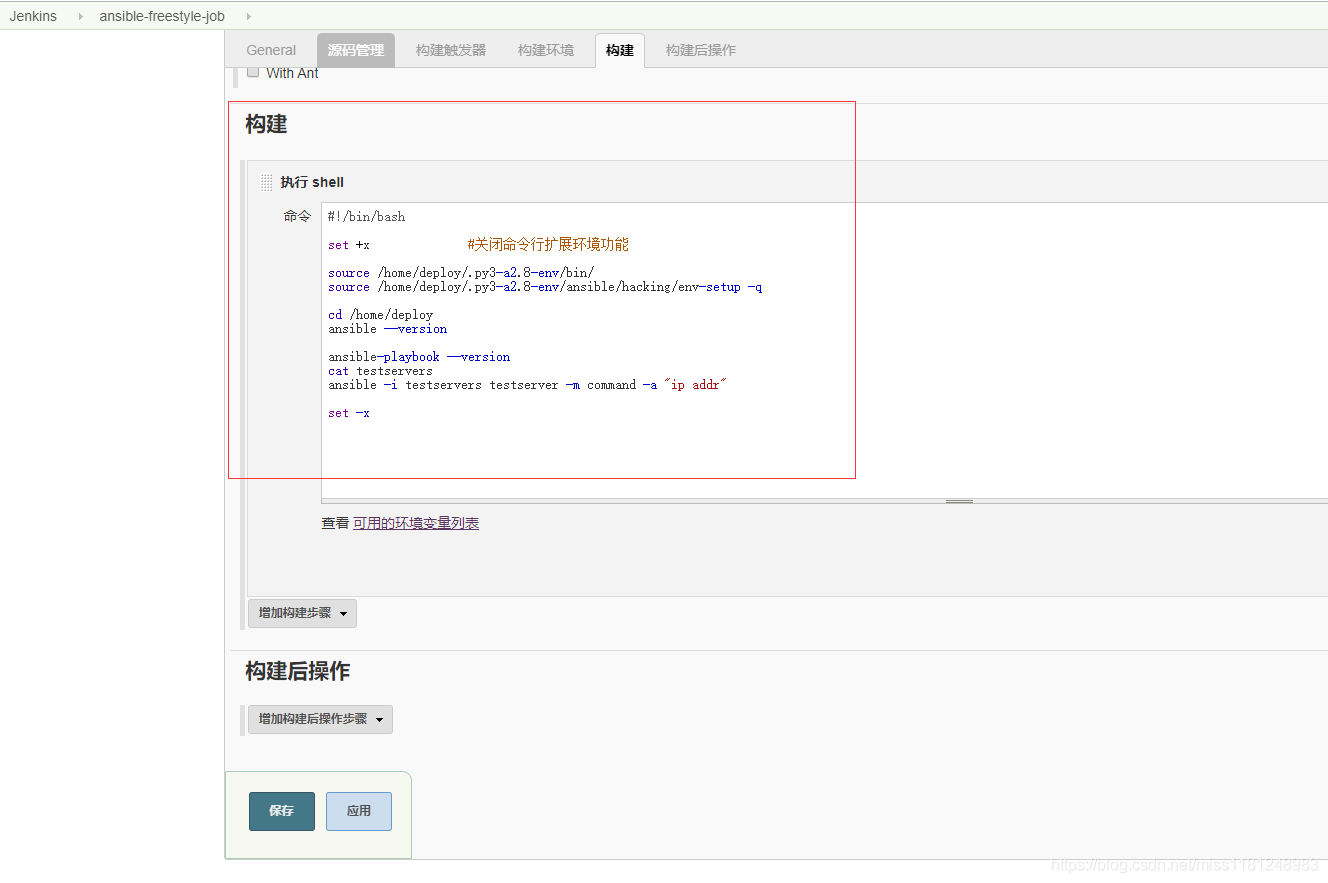The width and height of the screenshot is (1328, 883).
Task: Select the 构建 tab
Action: pyautogui.click(x=620, y=50)
